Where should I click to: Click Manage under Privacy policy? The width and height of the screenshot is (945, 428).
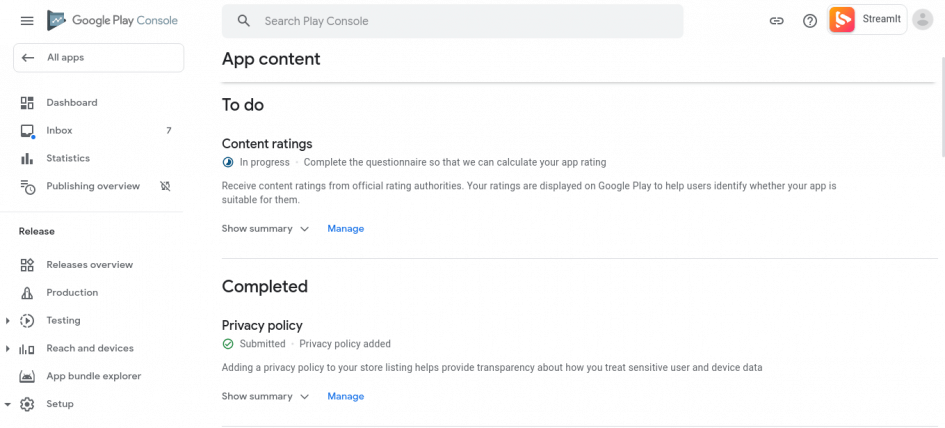[x=346, y=397]
